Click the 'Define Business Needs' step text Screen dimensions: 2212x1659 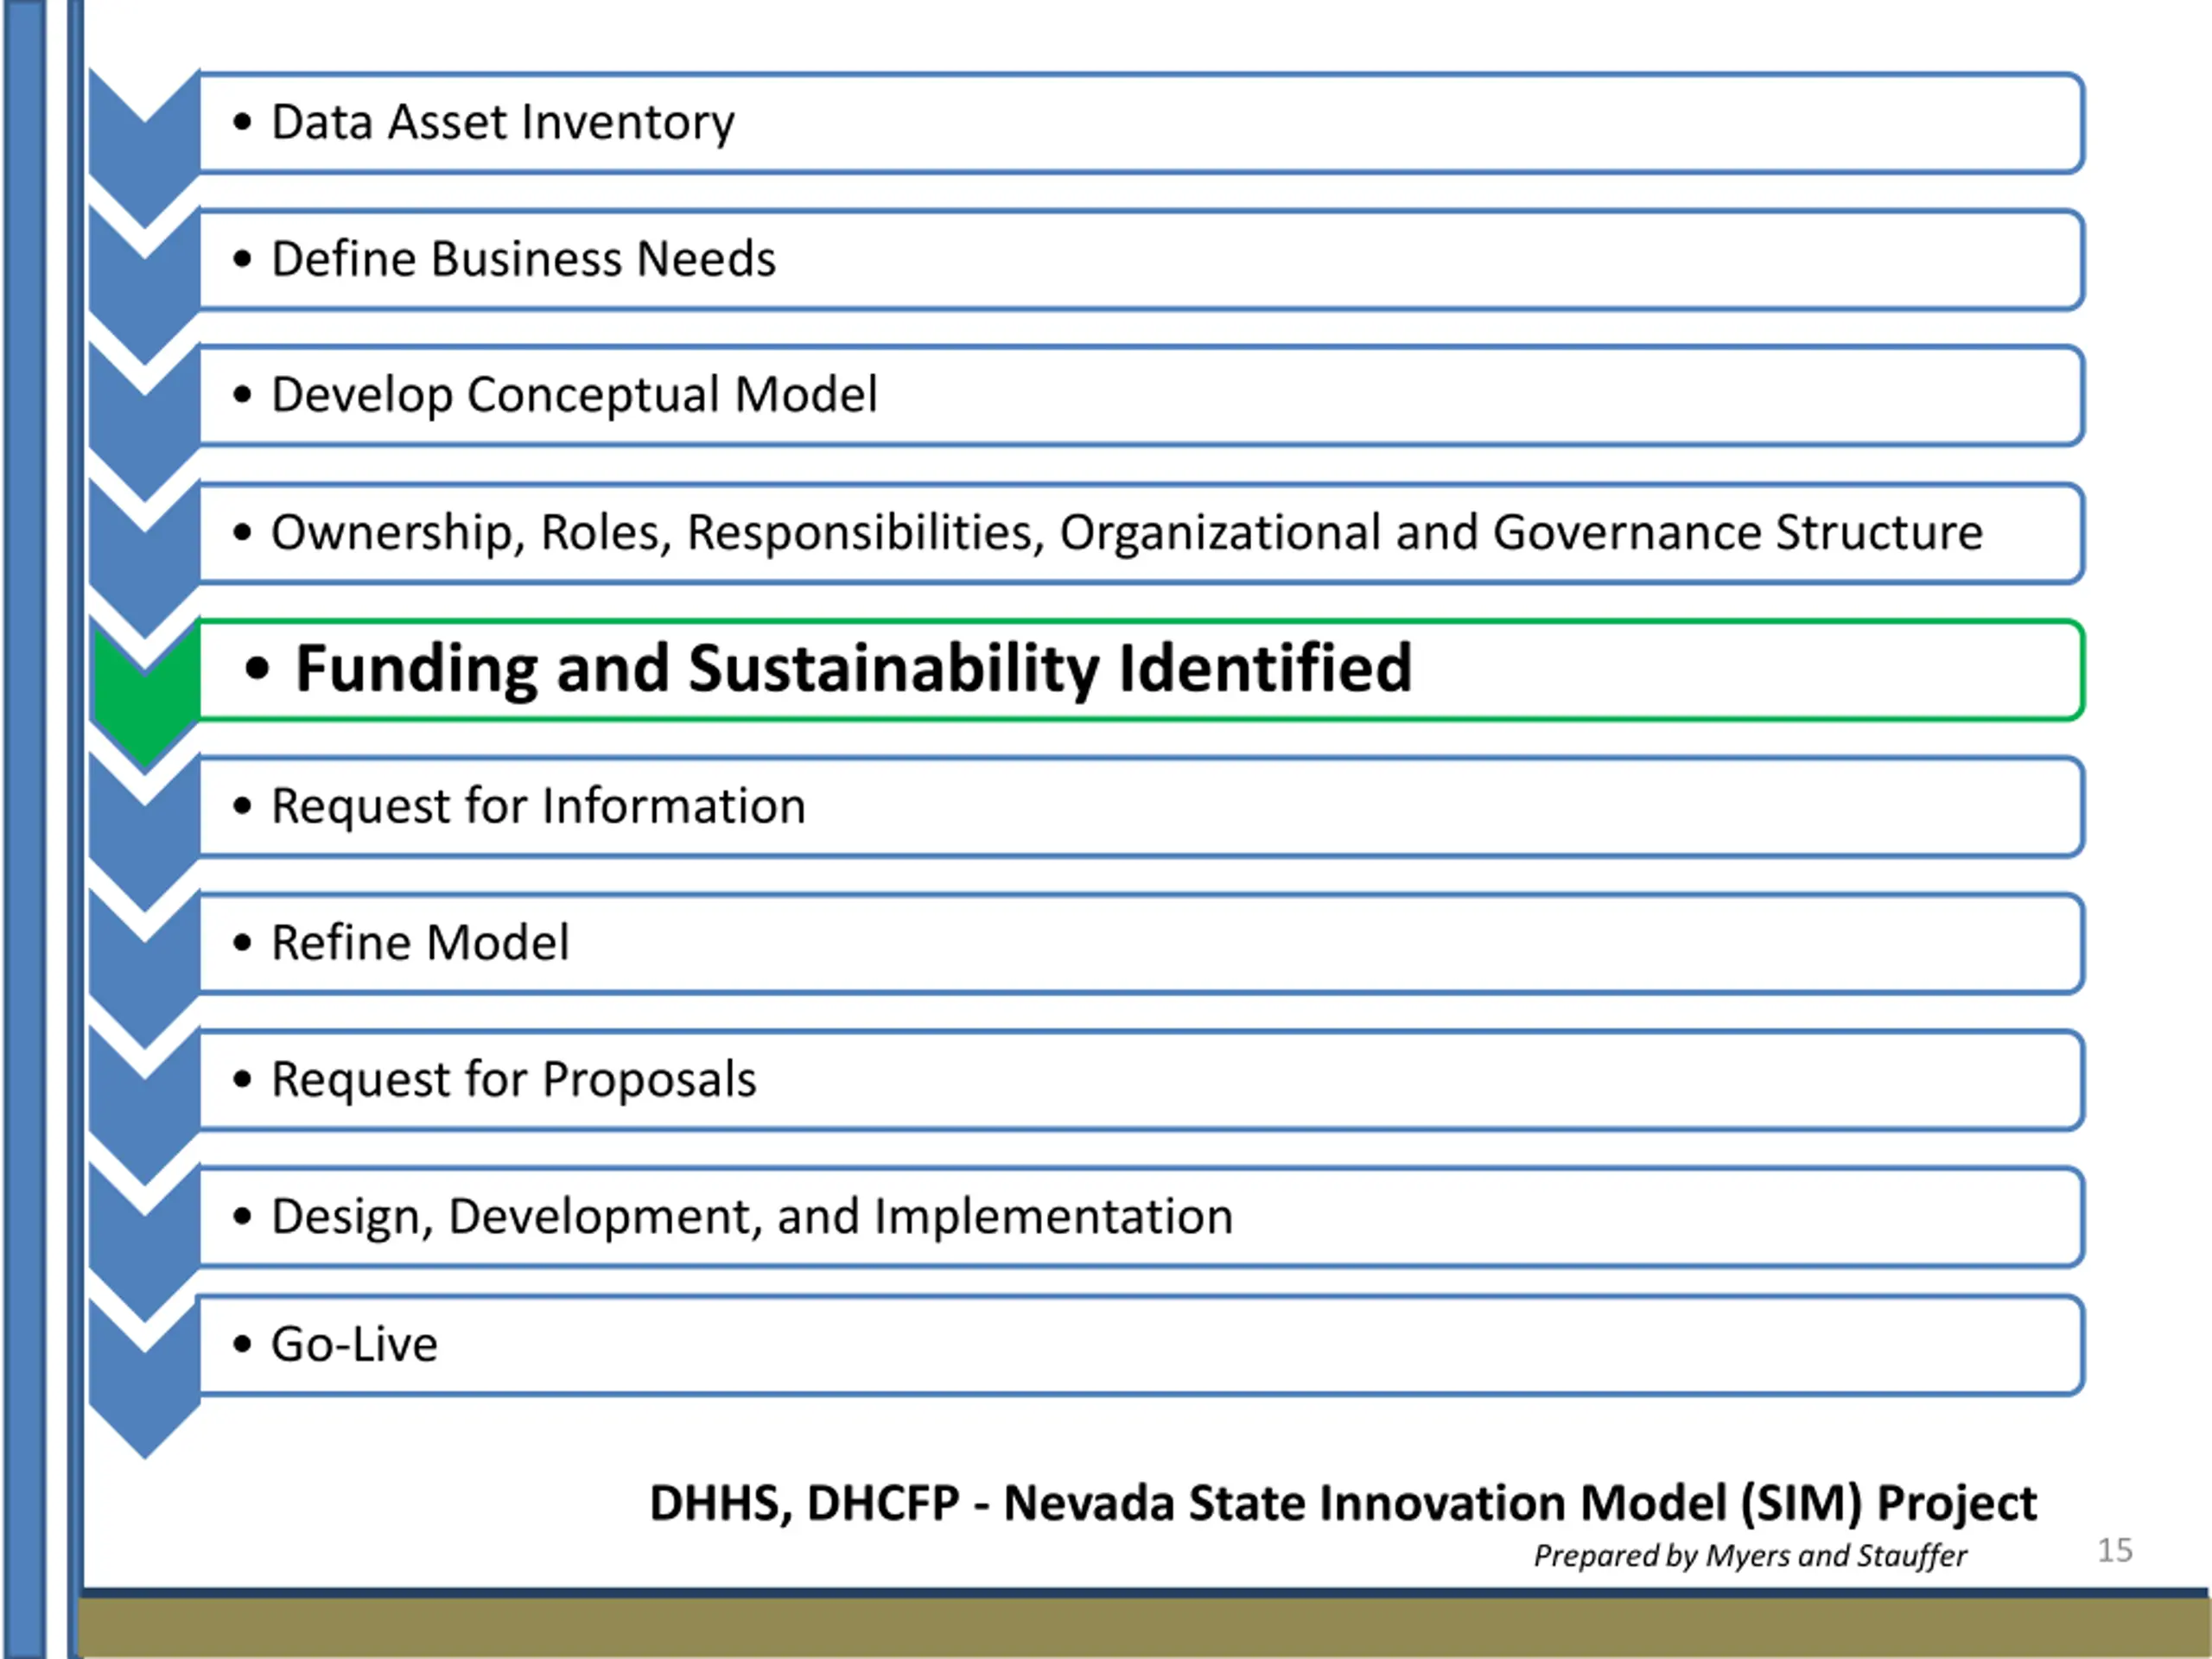click(x=523, y=259)
